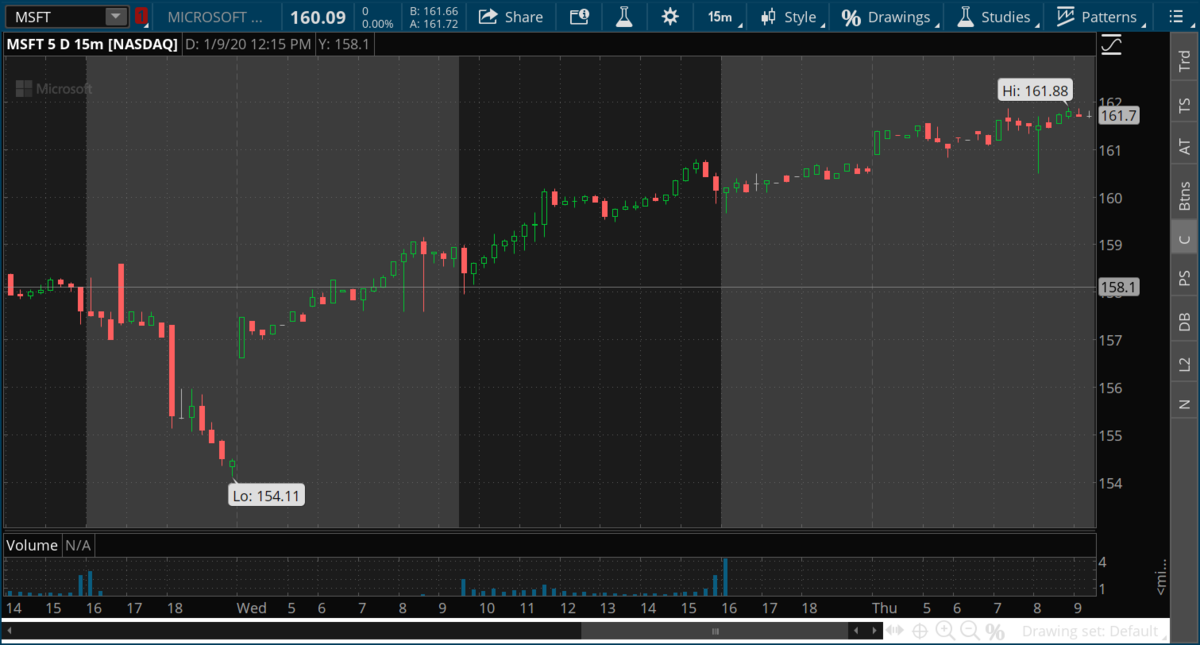Click the auto-fit horizontal expand icon
The height and width of the screenshot is (645, 1200).
tap(896, 631)
